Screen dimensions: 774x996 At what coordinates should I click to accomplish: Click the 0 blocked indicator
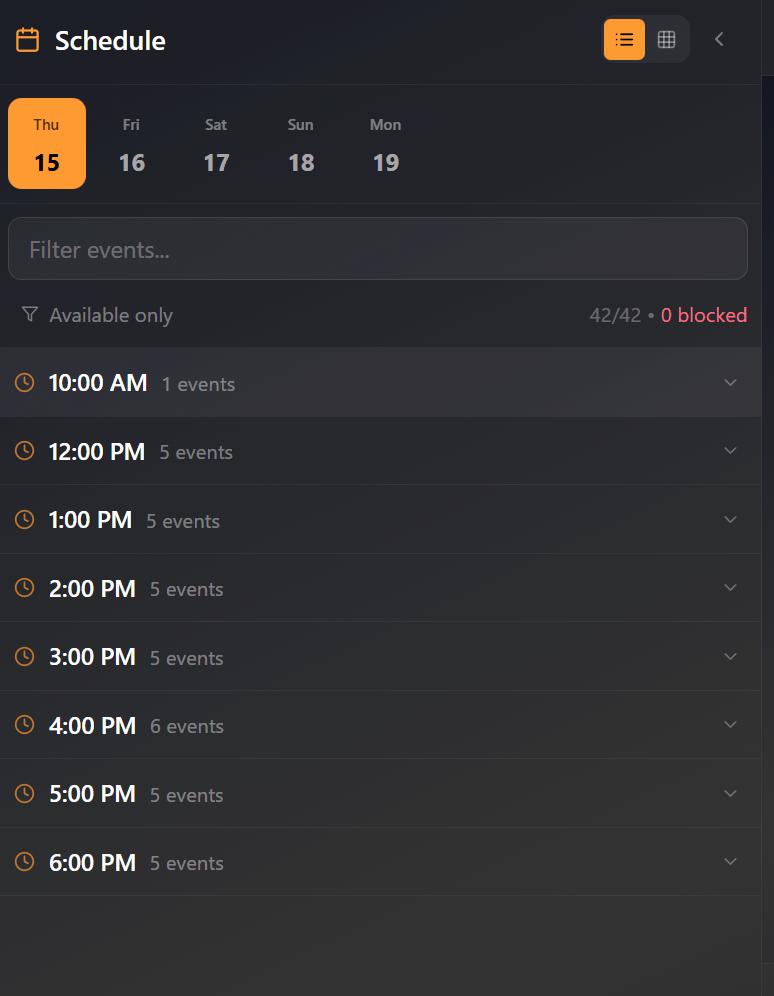point(704,314)
